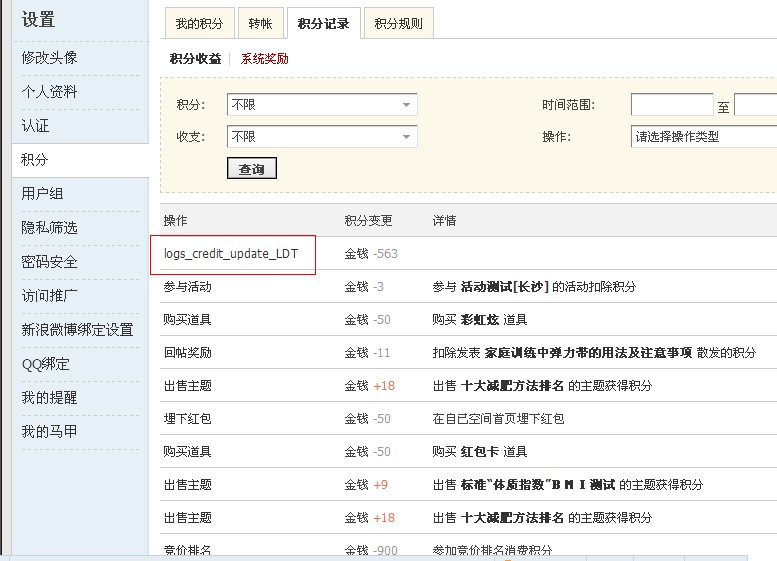Select the 埋下红包 operation cell
Viewport: 777px width, 561px height.
pyautogui.click(x=188, y=419)
